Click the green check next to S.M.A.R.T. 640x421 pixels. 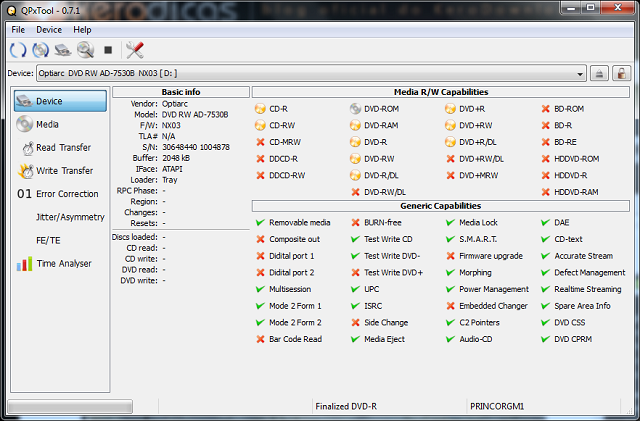(x=450, y=239)
